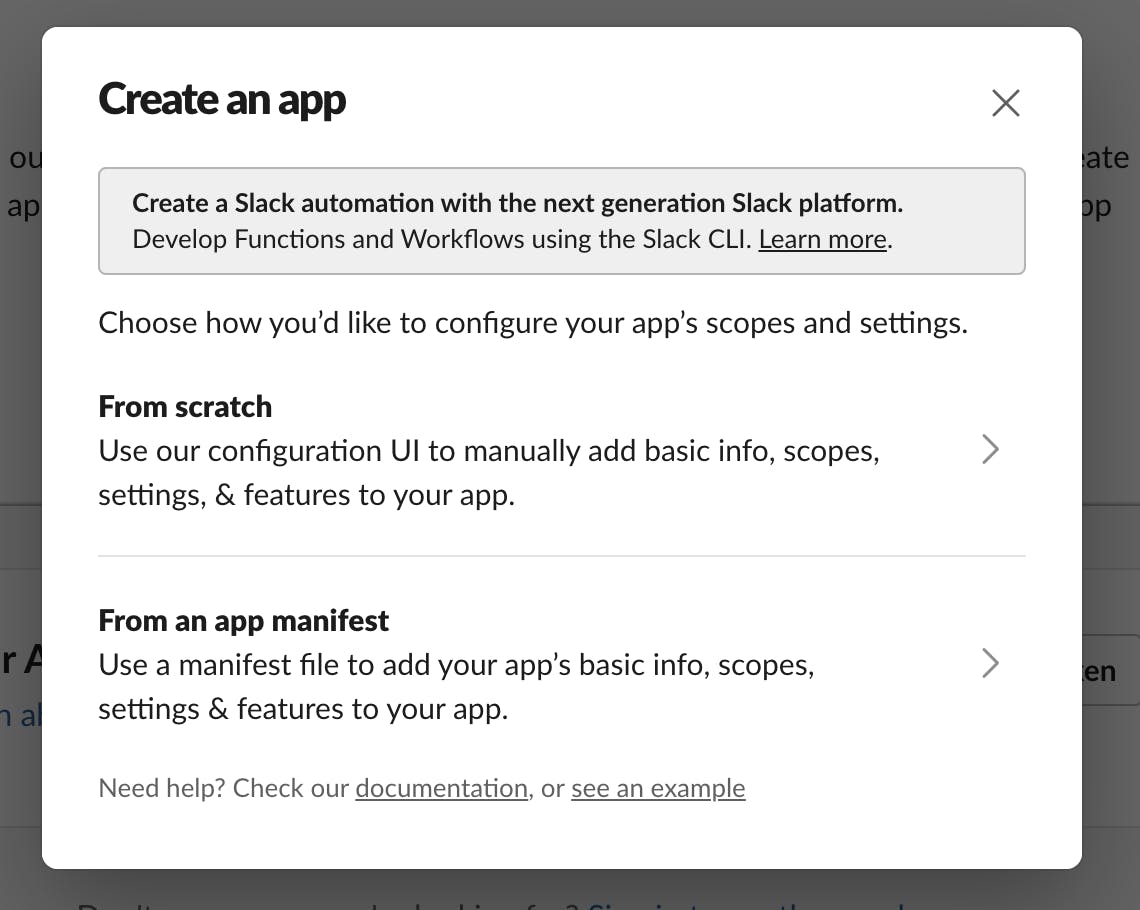
Task: Select the From scratch heading
Action: point(185,407)
